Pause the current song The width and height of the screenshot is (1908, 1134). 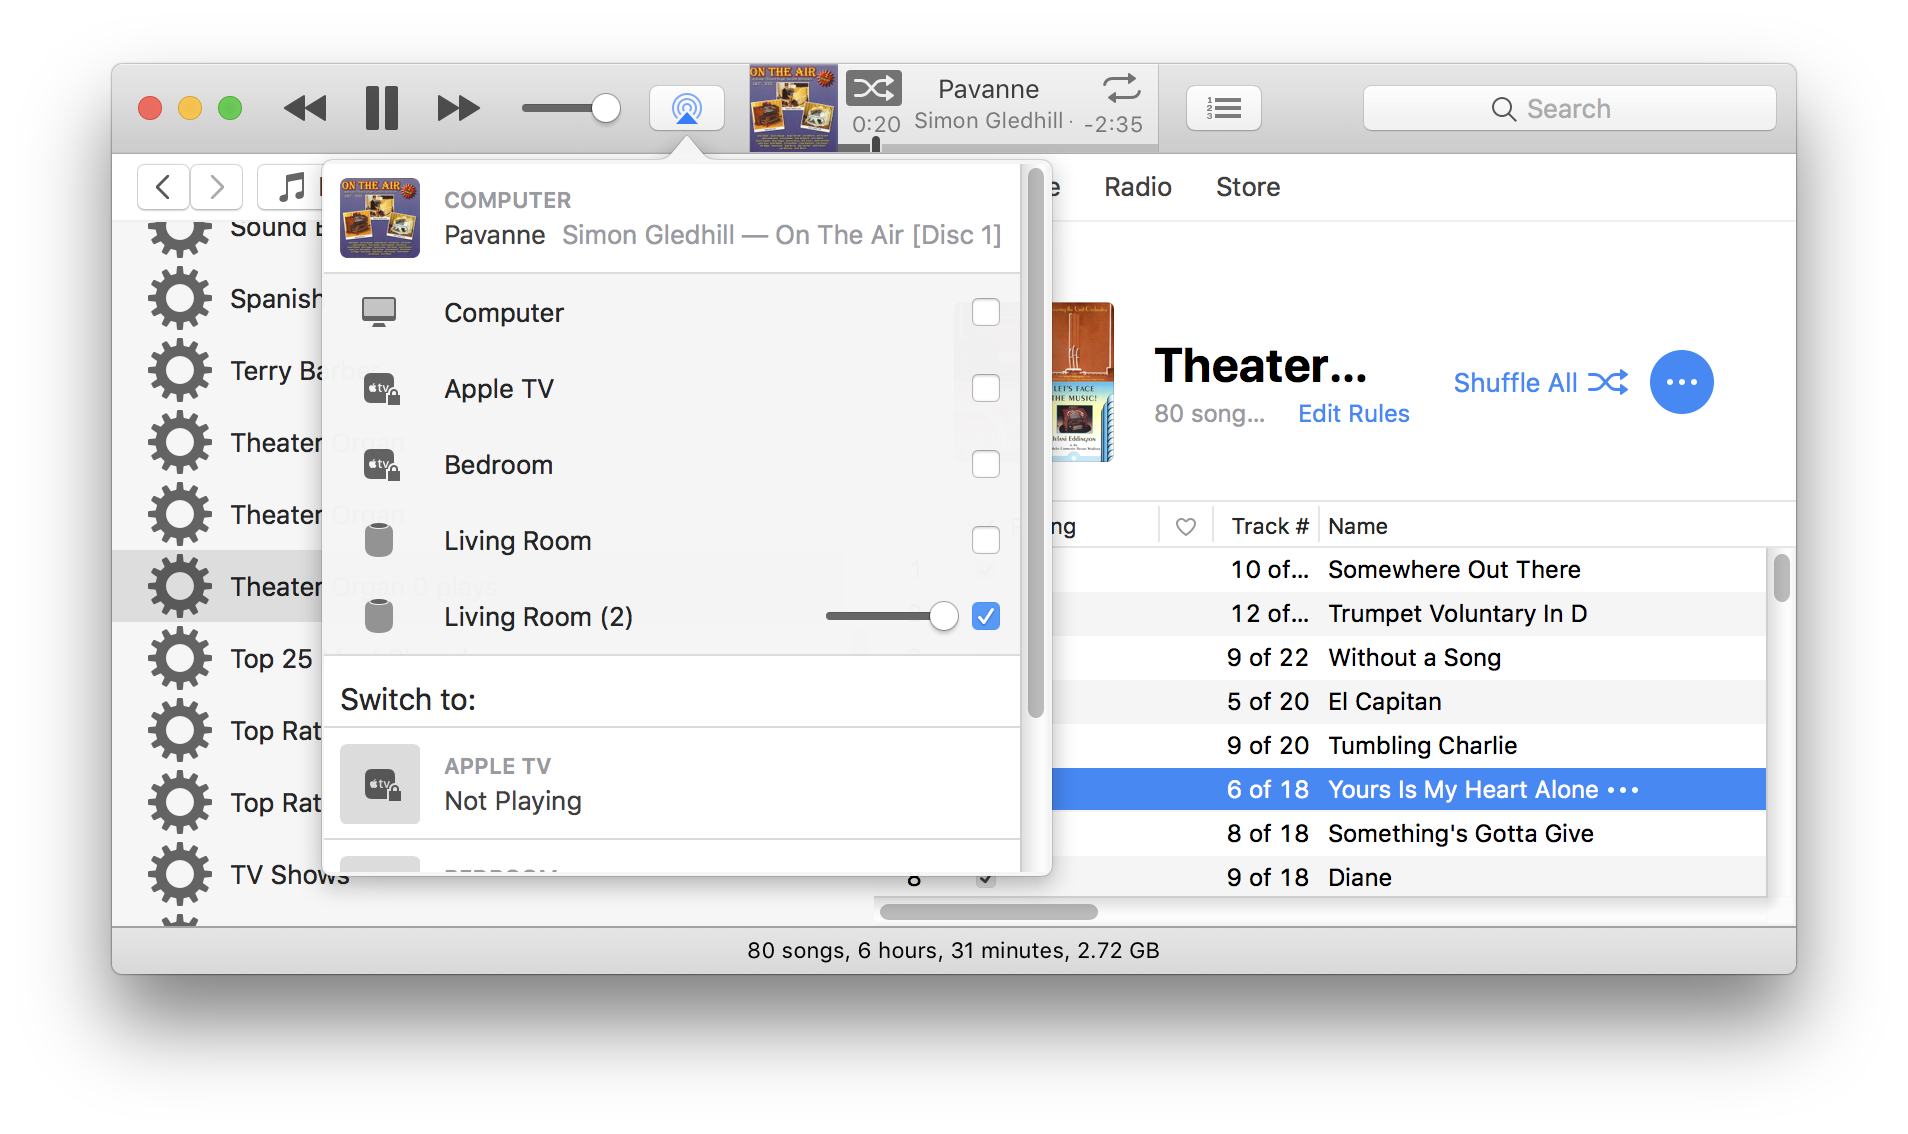click(381, 108)
